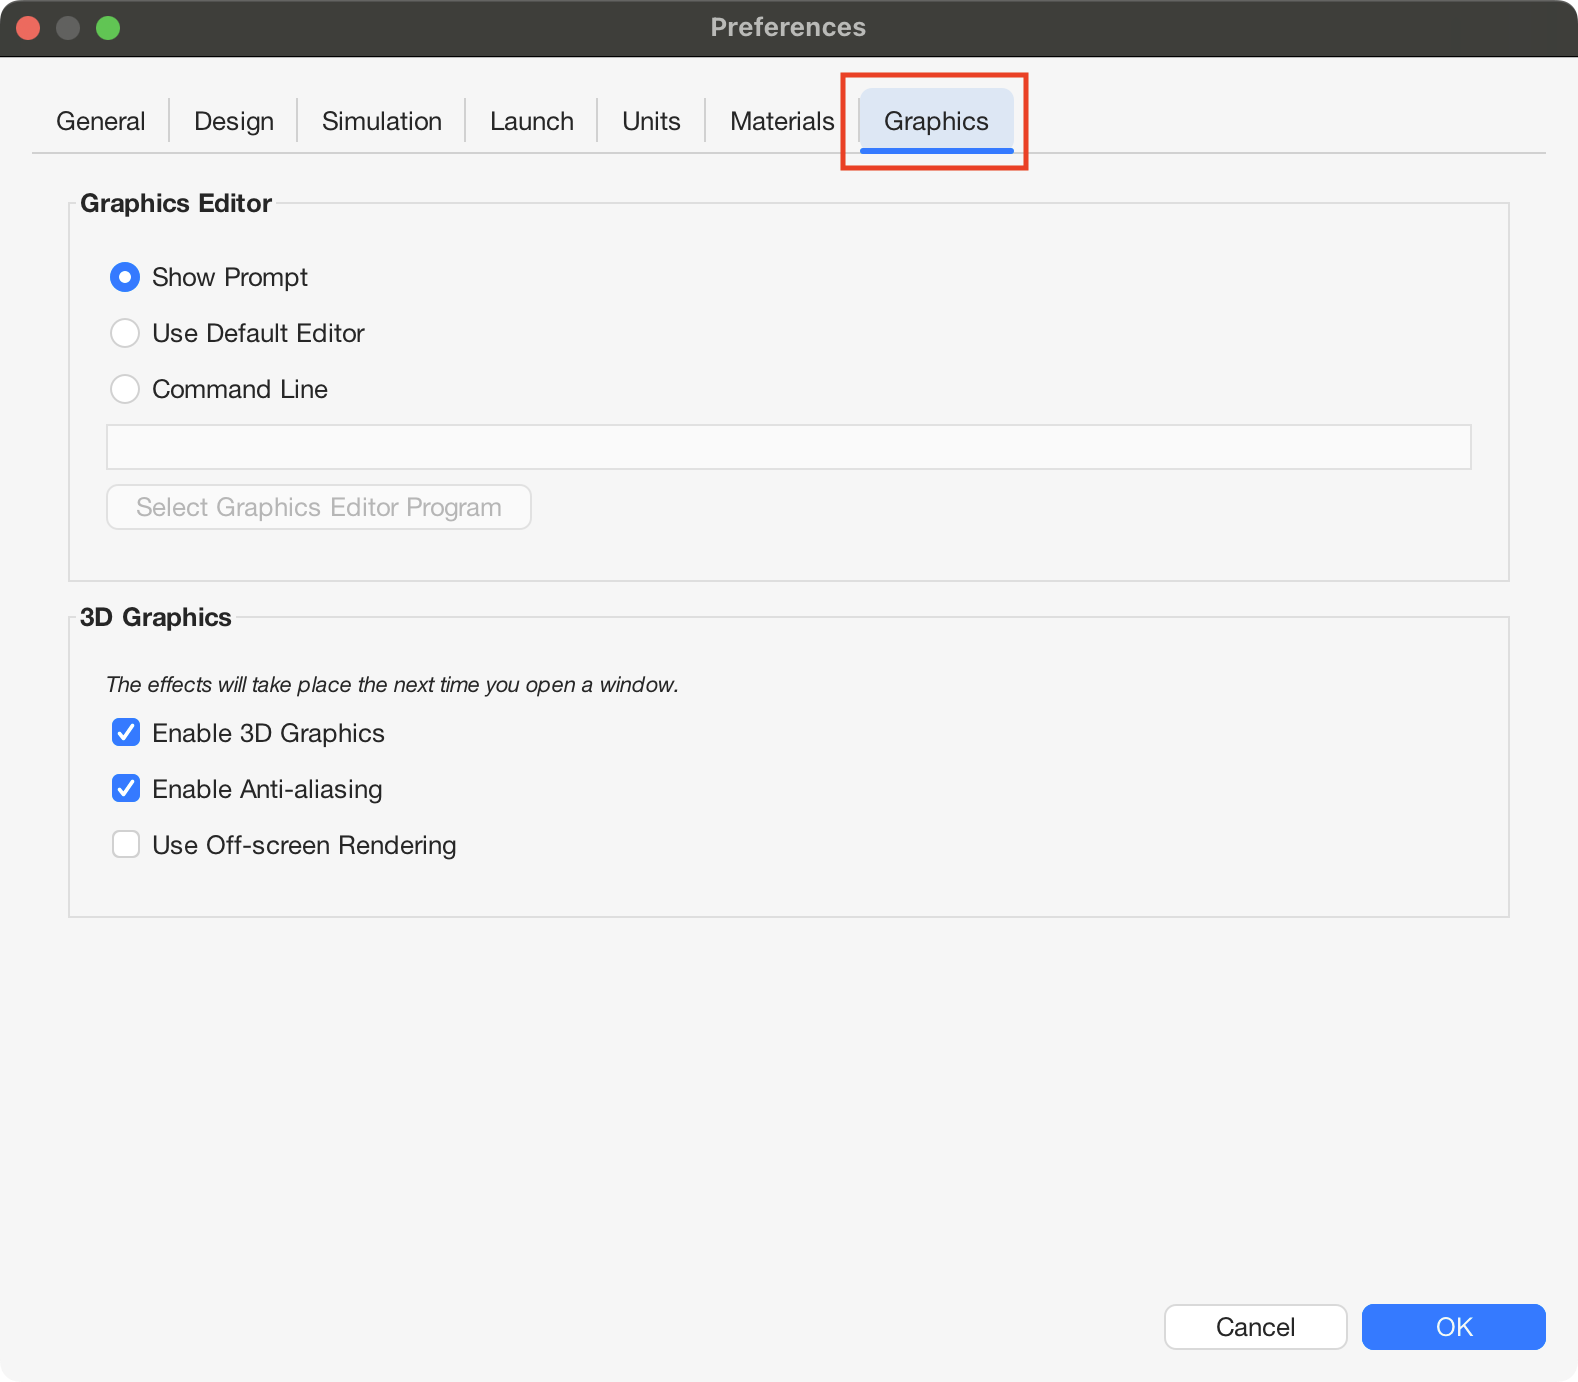Select the Show Prompt radio option
Screen dimensions: 1578x1382
click(125, 277)
